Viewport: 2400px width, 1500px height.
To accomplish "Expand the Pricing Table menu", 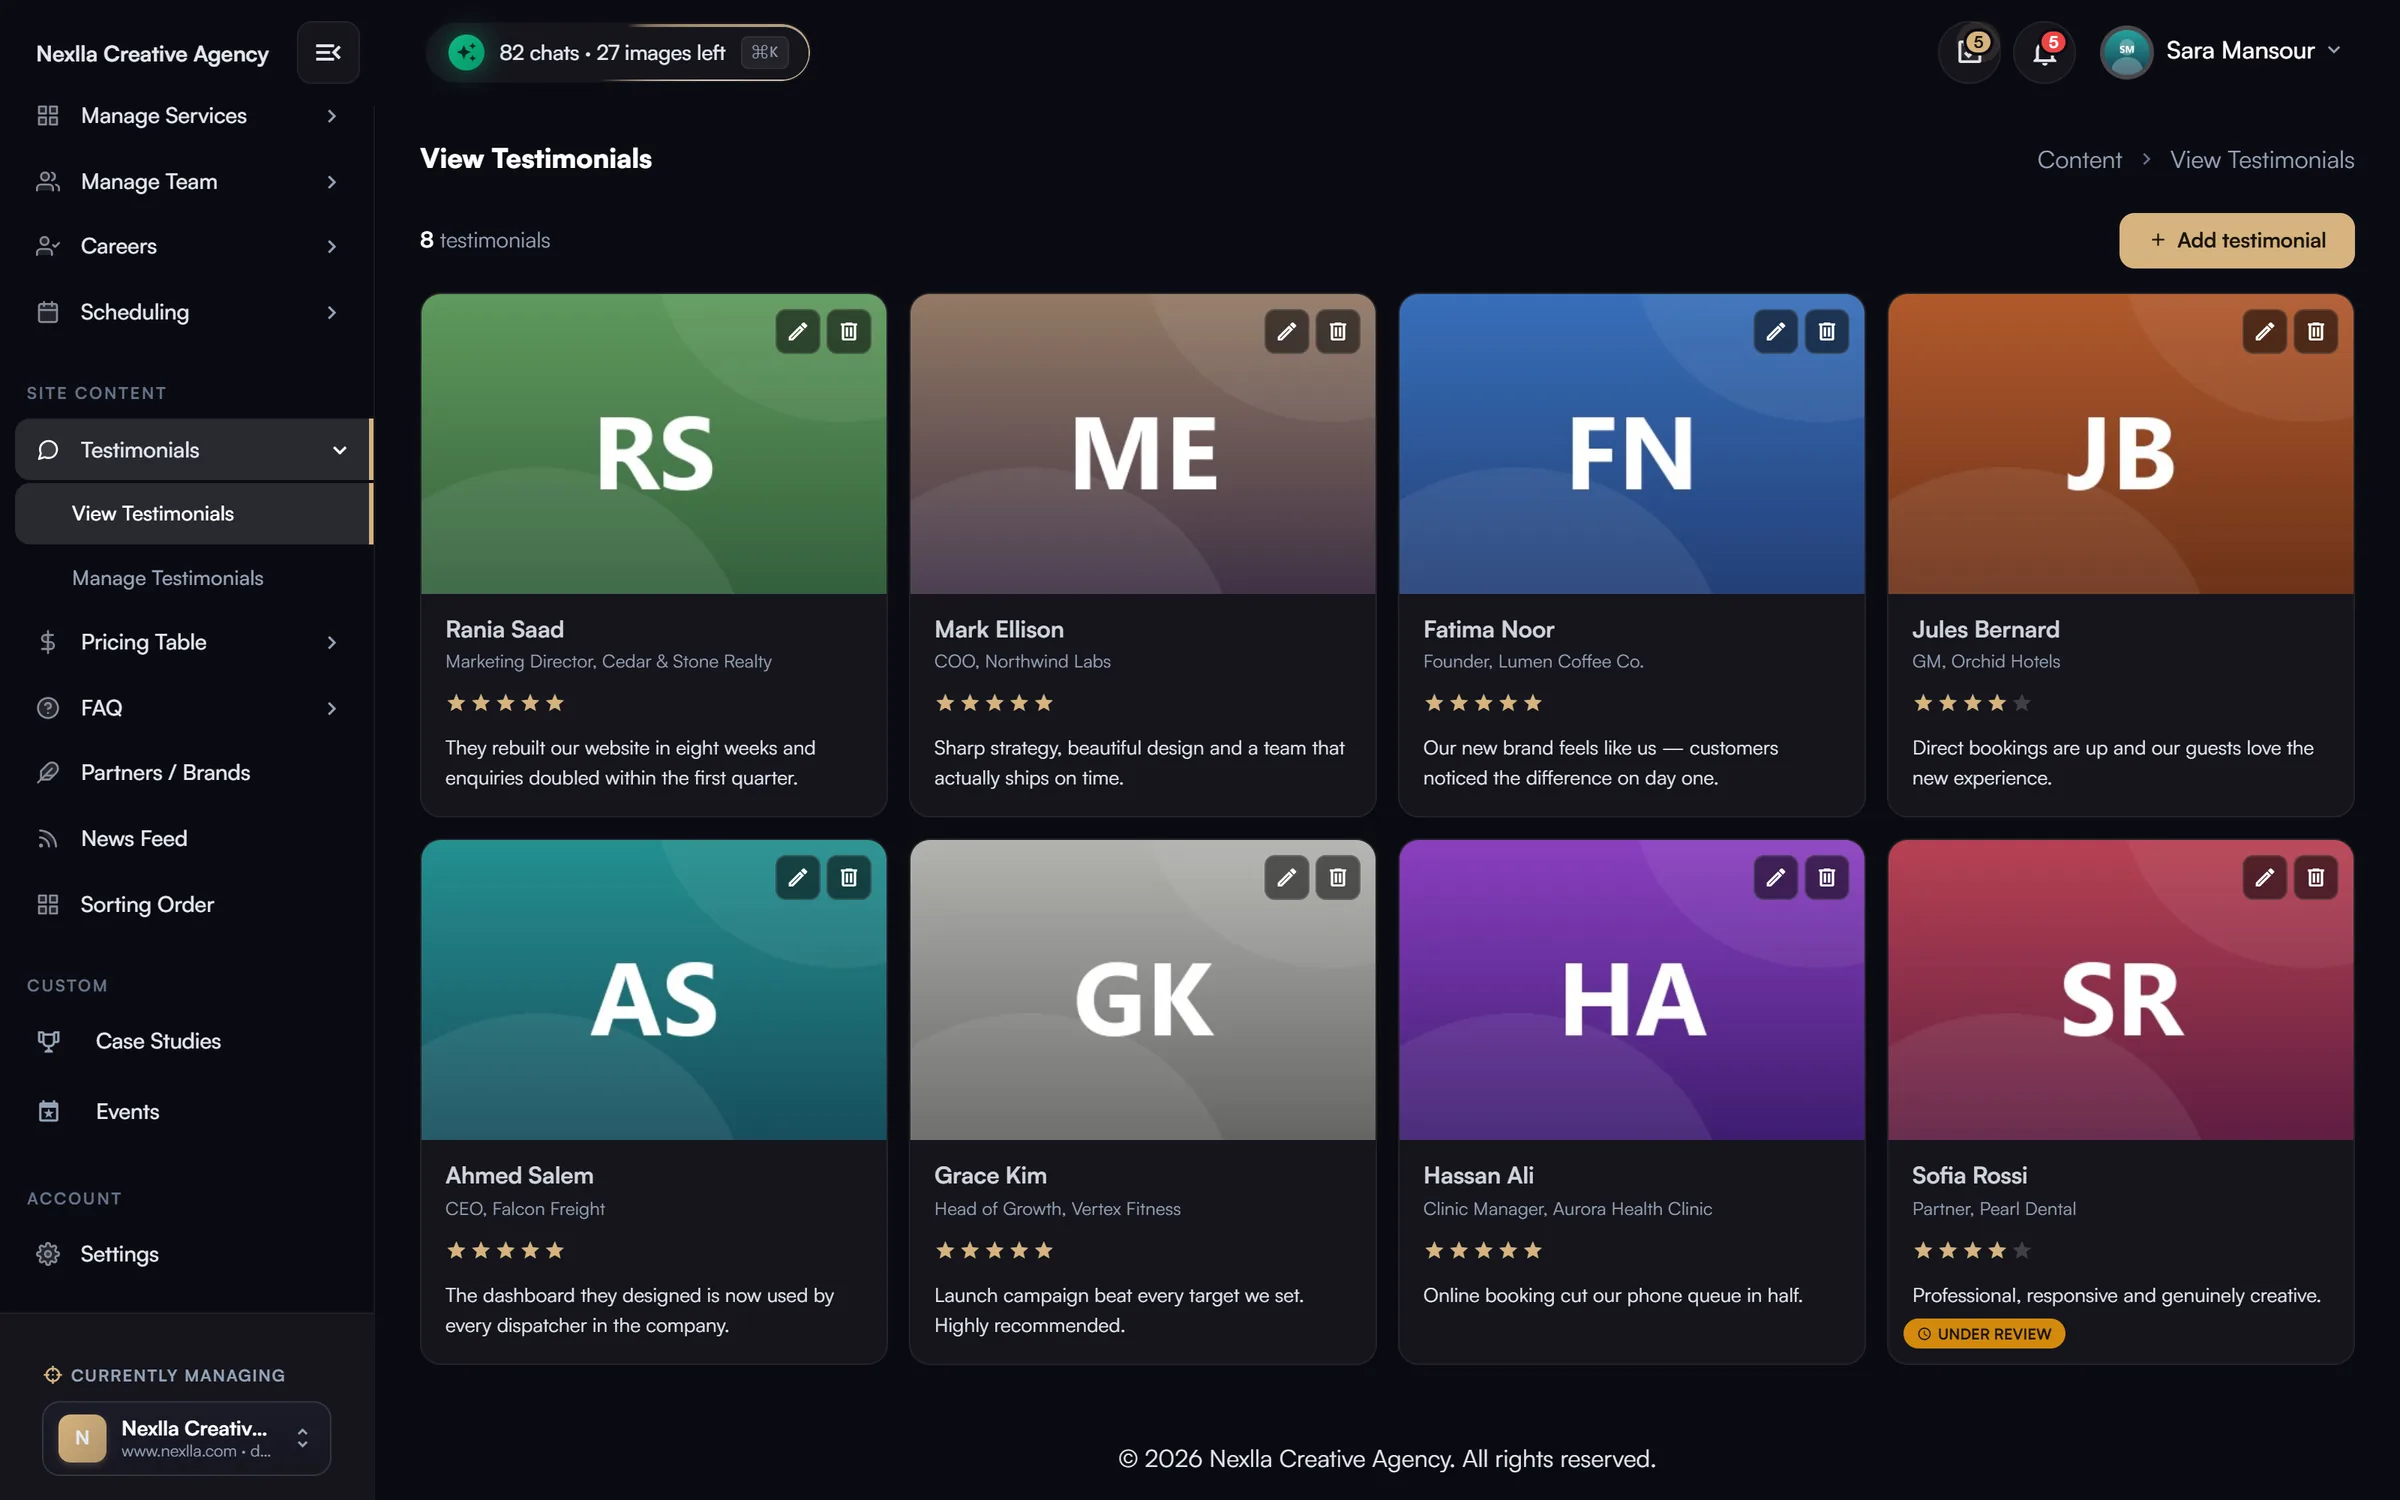I will (187, 642).
